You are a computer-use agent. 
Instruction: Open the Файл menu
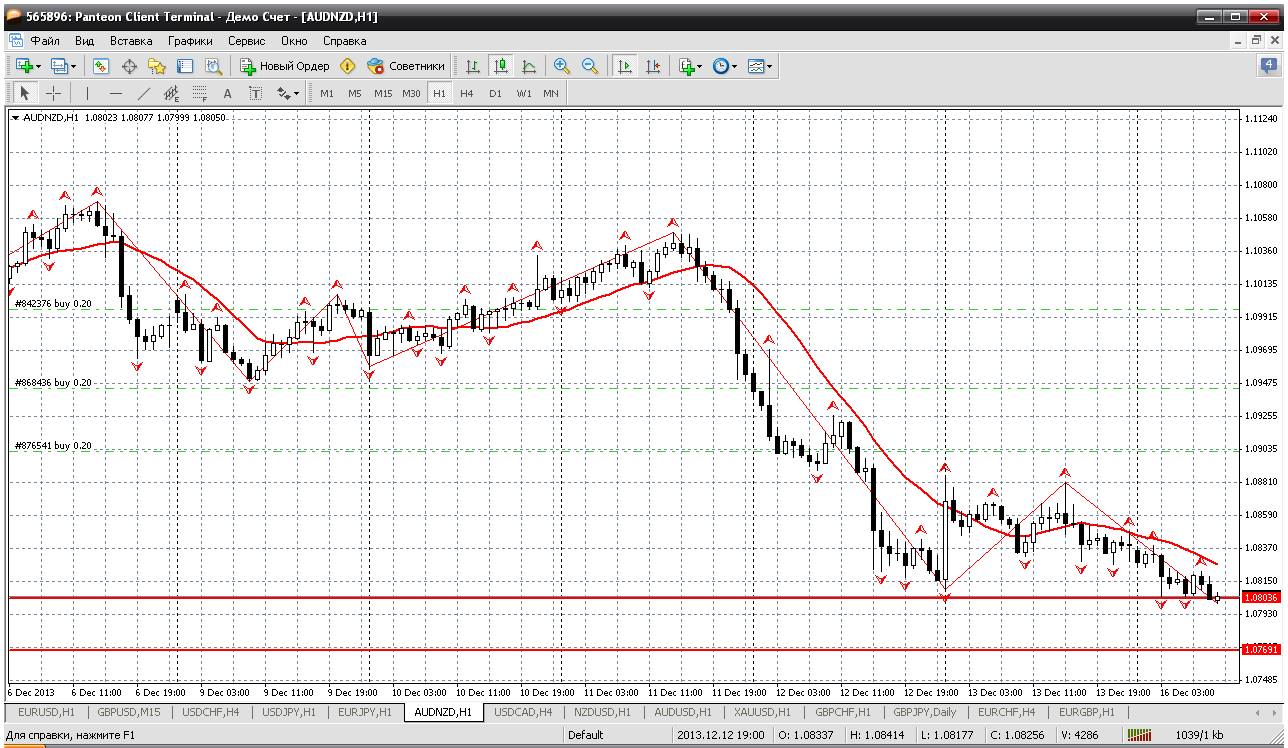tap(45, 41)
